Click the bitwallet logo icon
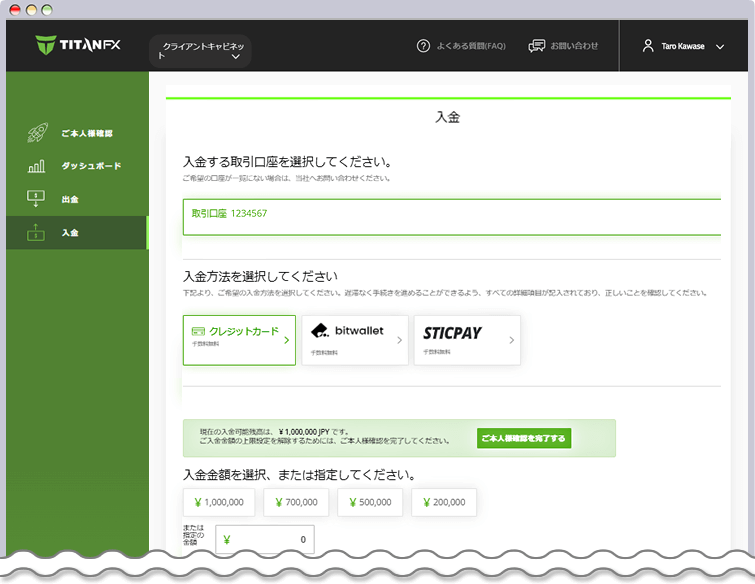Viewport: 755px width, 584px height. pyautogui.click(x=320, y=331)
